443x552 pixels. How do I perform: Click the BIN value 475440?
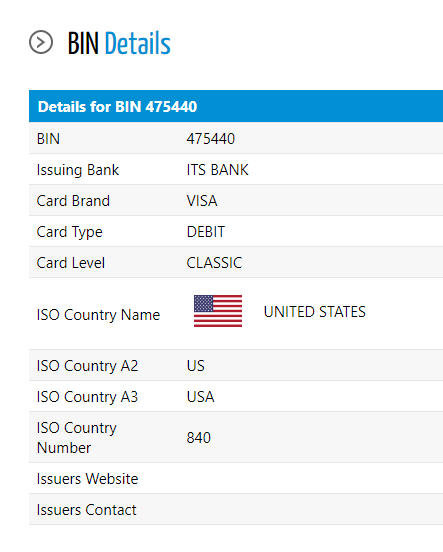[211, 139]
